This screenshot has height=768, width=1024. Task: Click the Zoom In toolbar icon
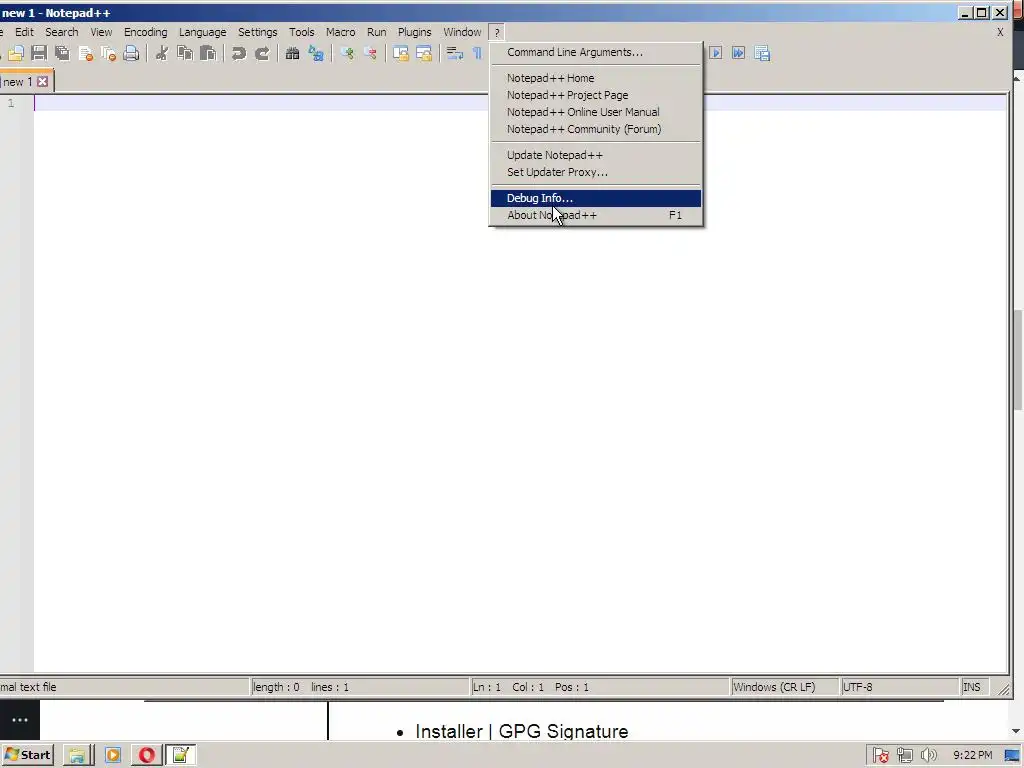pos(347,54)
